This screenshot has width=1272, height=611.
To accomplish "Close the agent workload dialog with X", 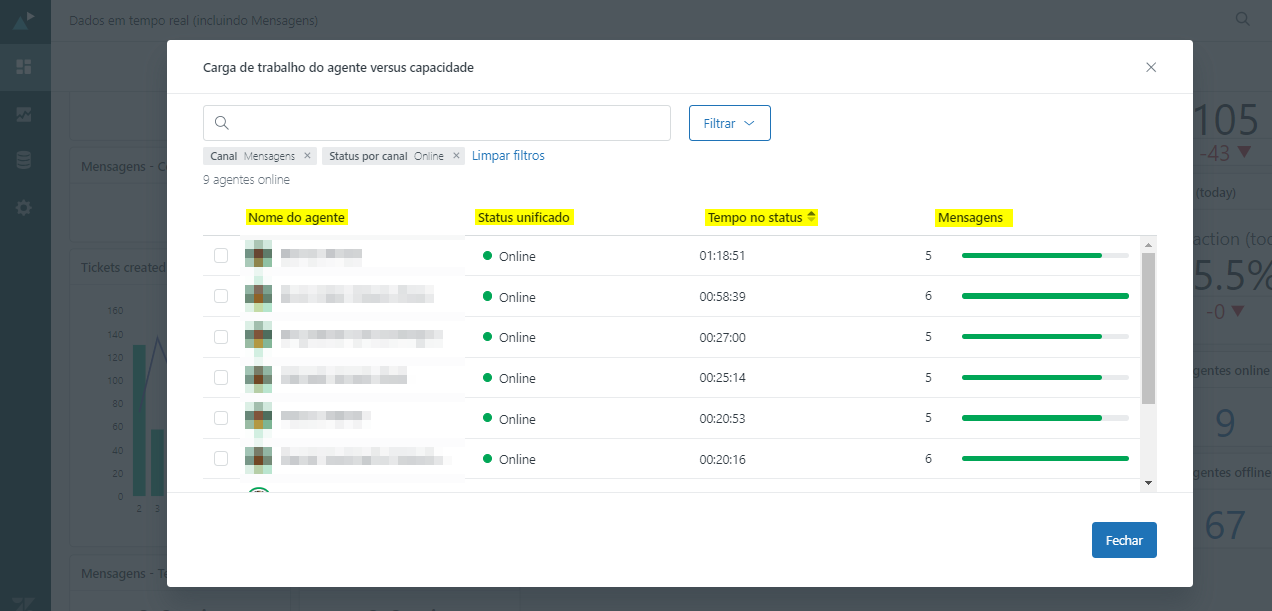I will 1151,68.
